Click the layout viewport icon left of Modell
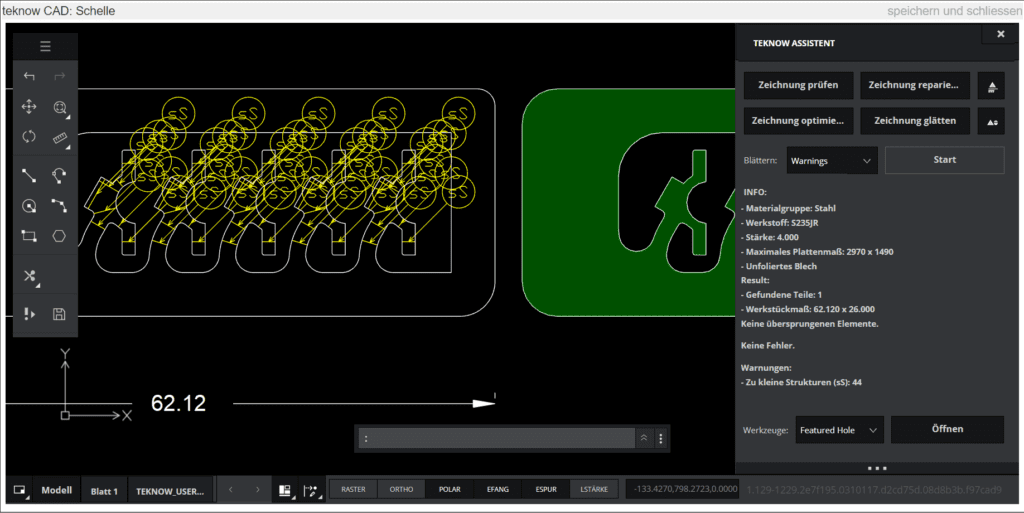Viewport: 1024px width, 513px height. point(20,490)
